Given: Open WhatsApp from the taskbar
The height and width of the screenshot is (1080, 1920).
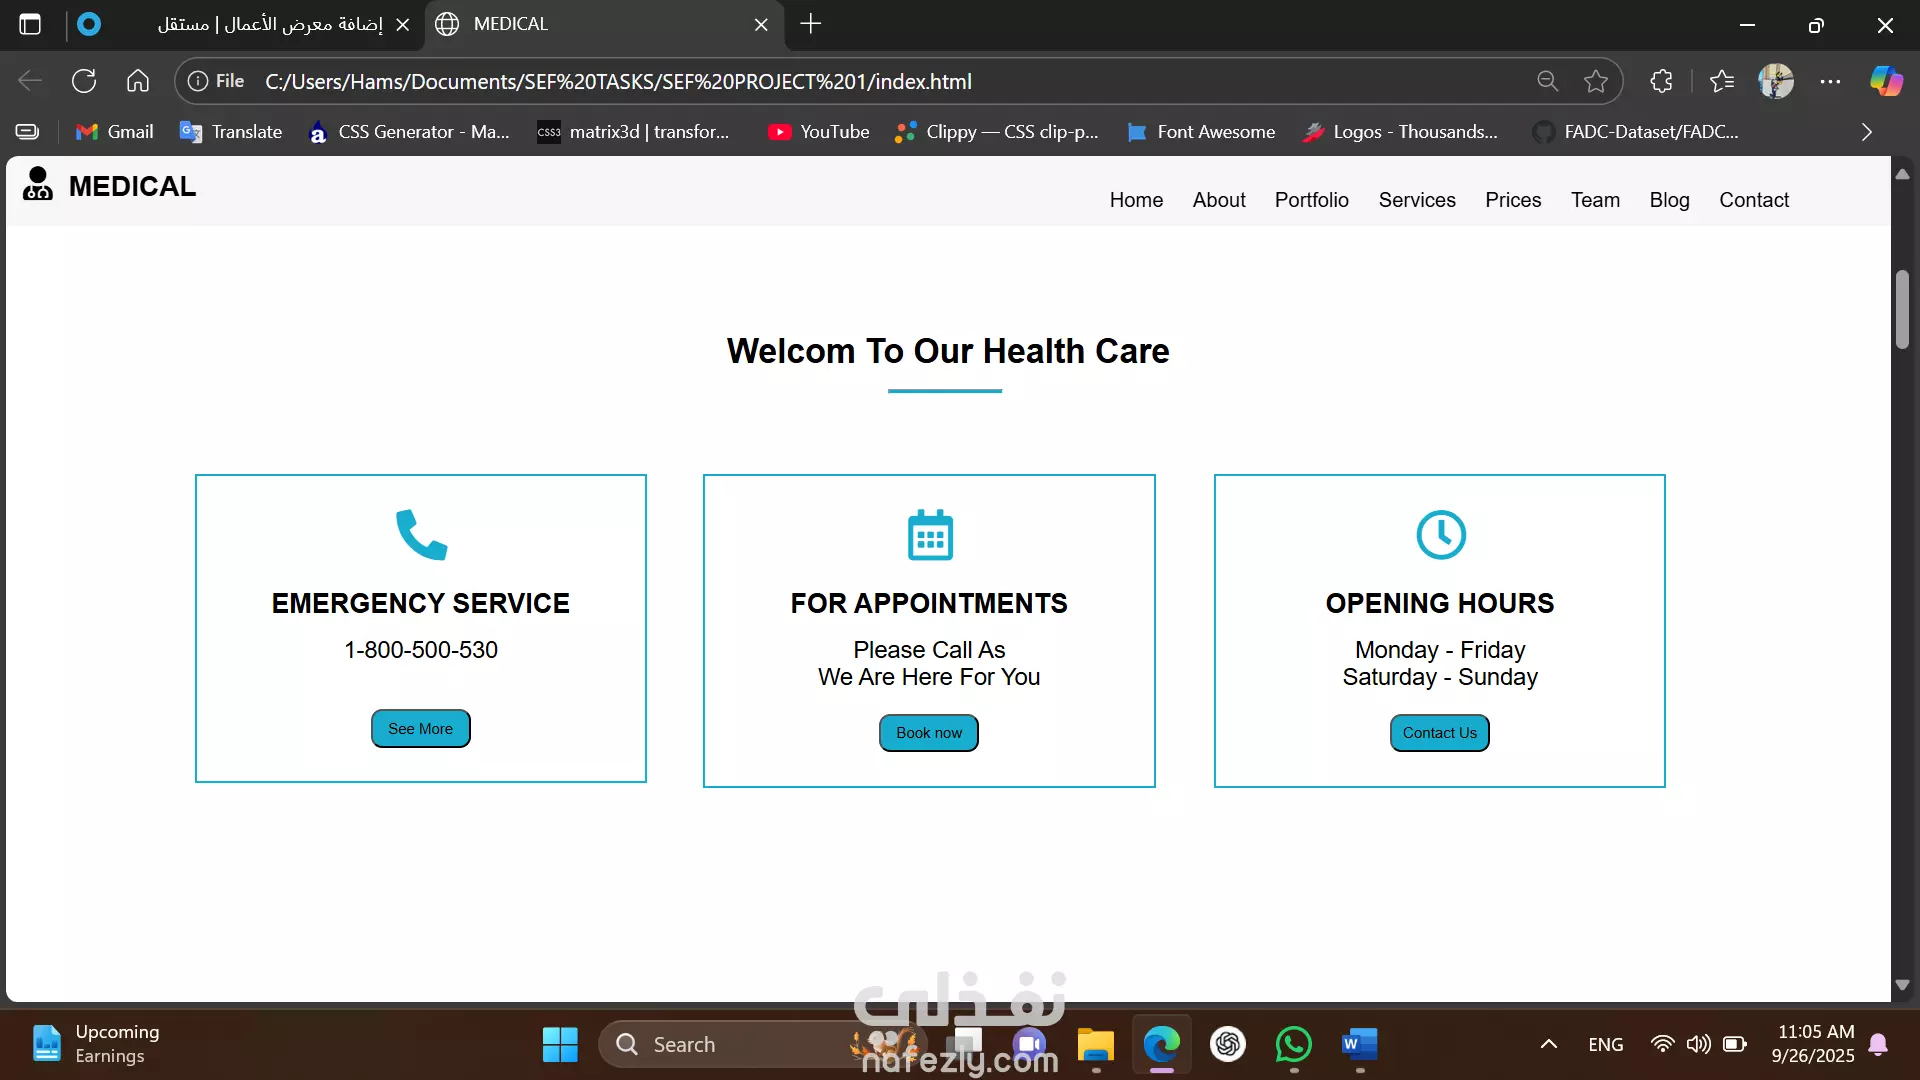Looking at the screenshot, I should point(1293,1045).
